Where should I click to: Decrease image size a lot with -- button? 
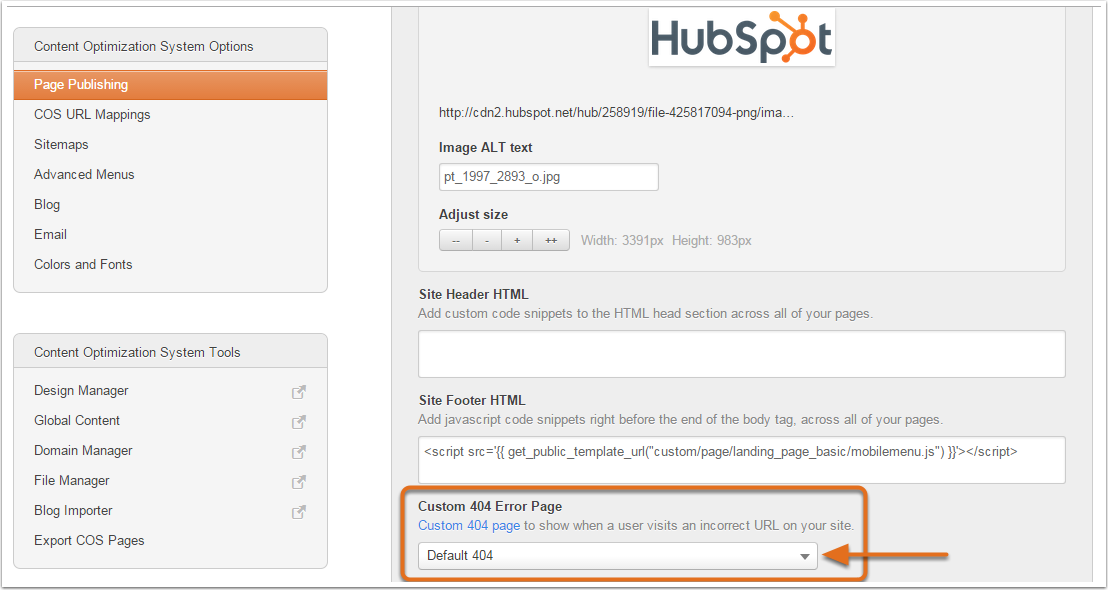456,240
